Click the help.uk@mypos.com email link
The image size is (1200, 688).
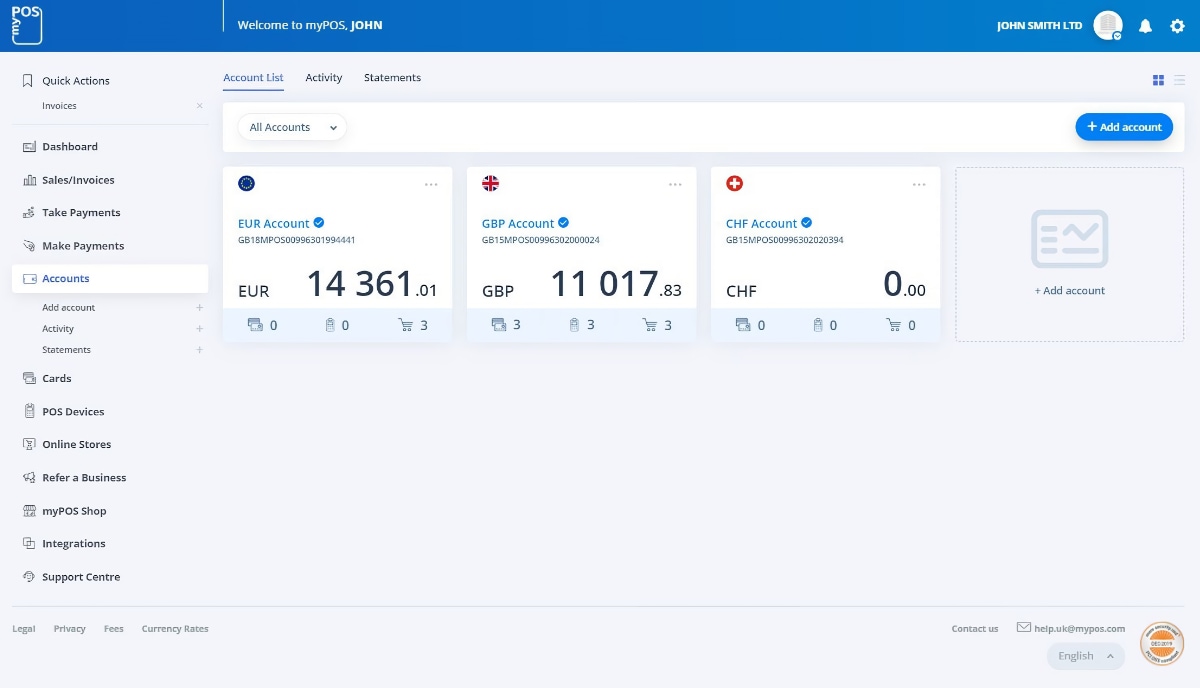1080,629
